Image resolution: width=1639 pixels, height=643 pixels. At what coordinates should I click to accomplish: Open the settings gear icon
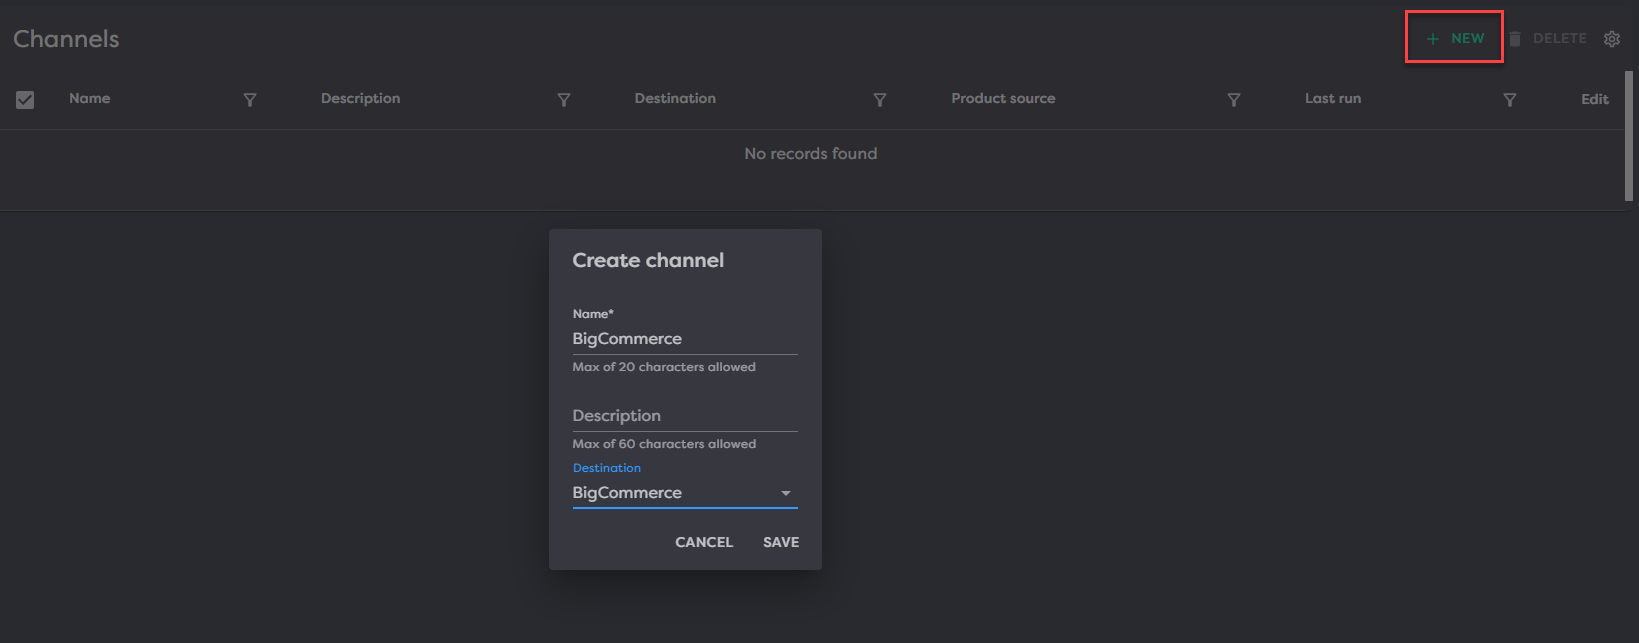[x=1611, y=39]
